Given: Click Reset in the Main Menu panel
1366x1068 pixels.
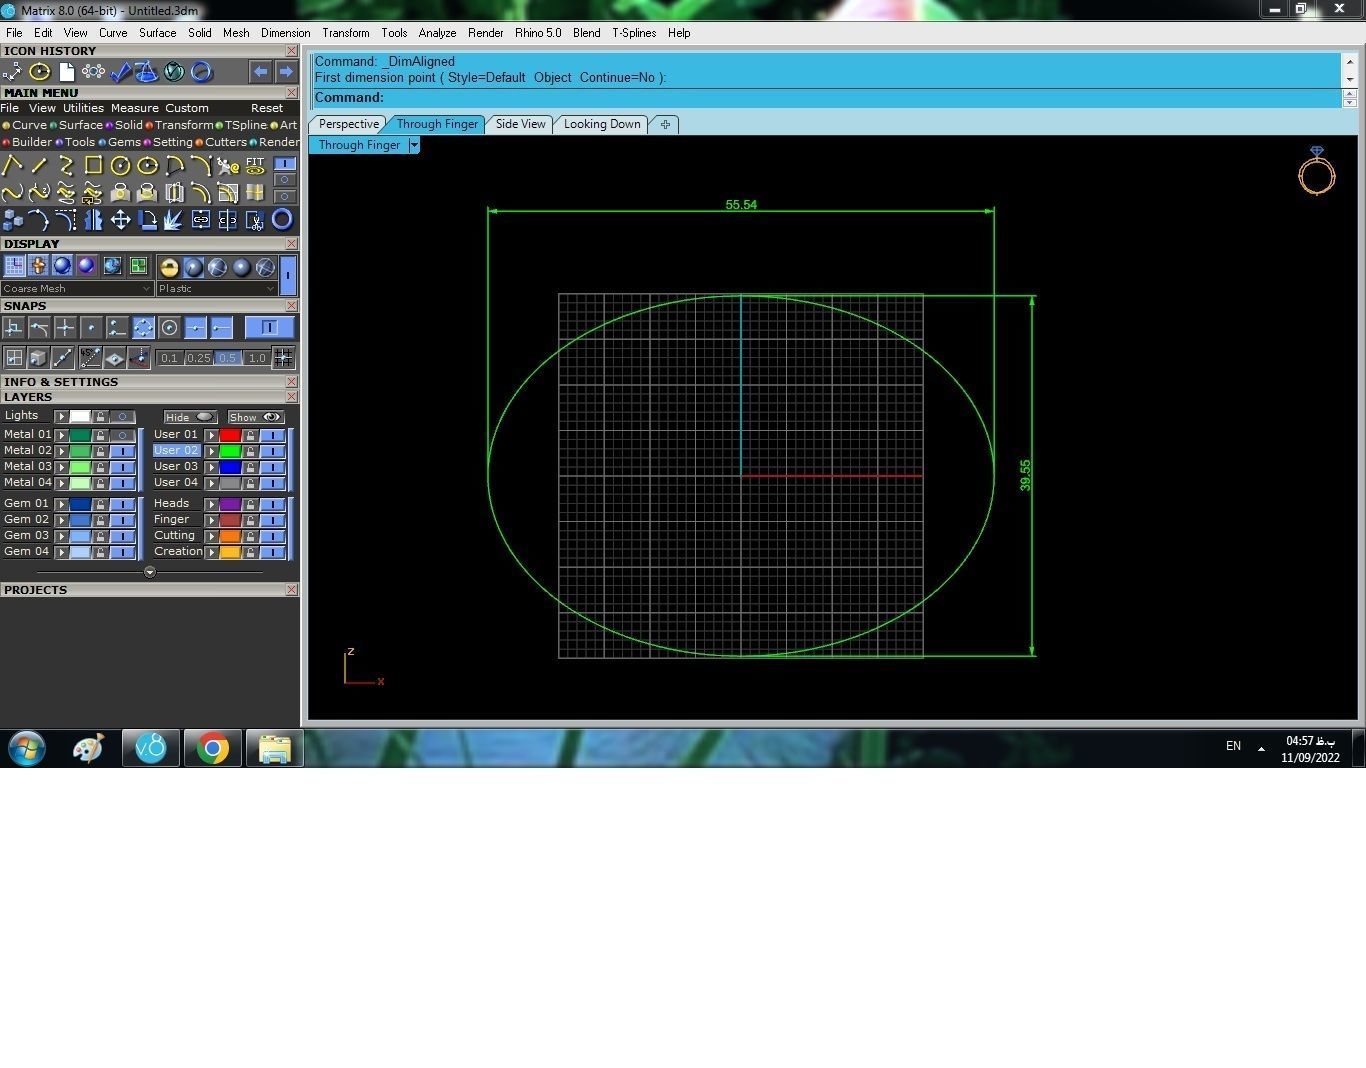Looking at the screenshot, I should coord(267,108).
